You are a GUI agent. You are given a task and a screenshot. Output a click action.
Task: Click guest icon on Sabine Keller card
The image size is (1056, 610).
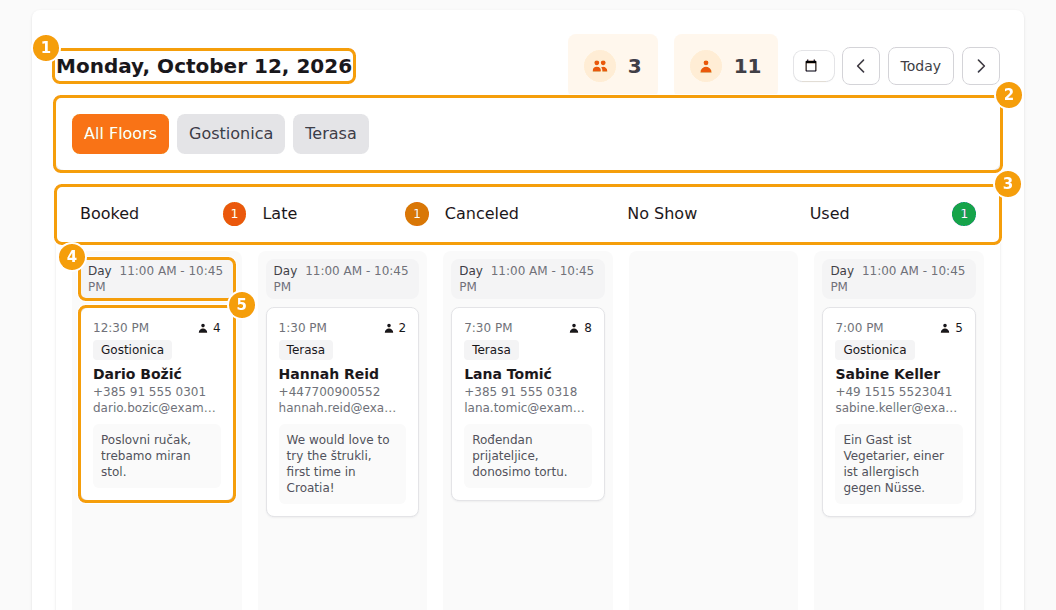pyautogui.click(x=945, y=328)
